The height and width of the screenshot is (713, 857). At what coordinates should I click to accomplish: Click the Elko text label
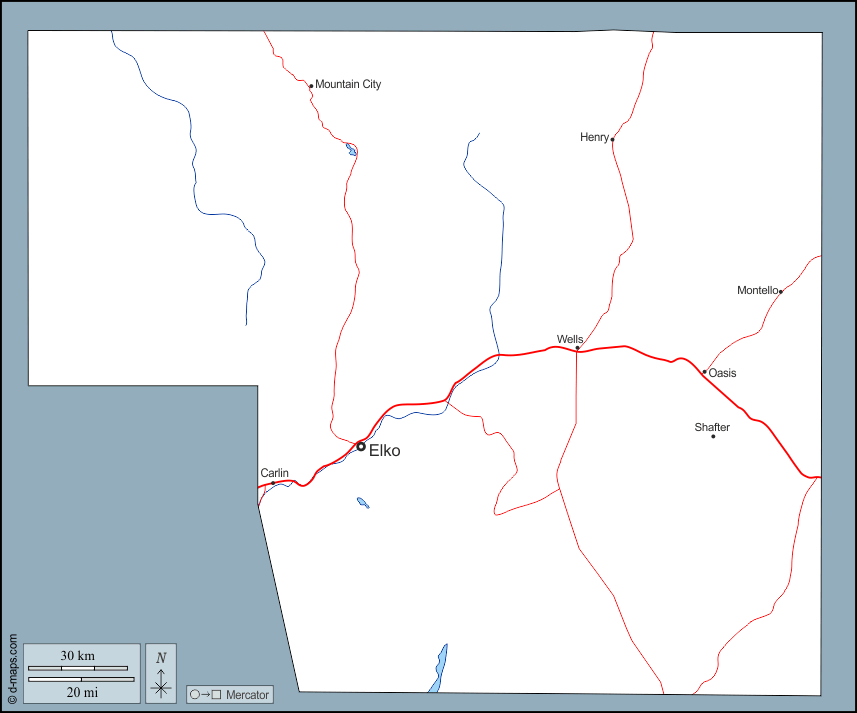pos(385,451)
